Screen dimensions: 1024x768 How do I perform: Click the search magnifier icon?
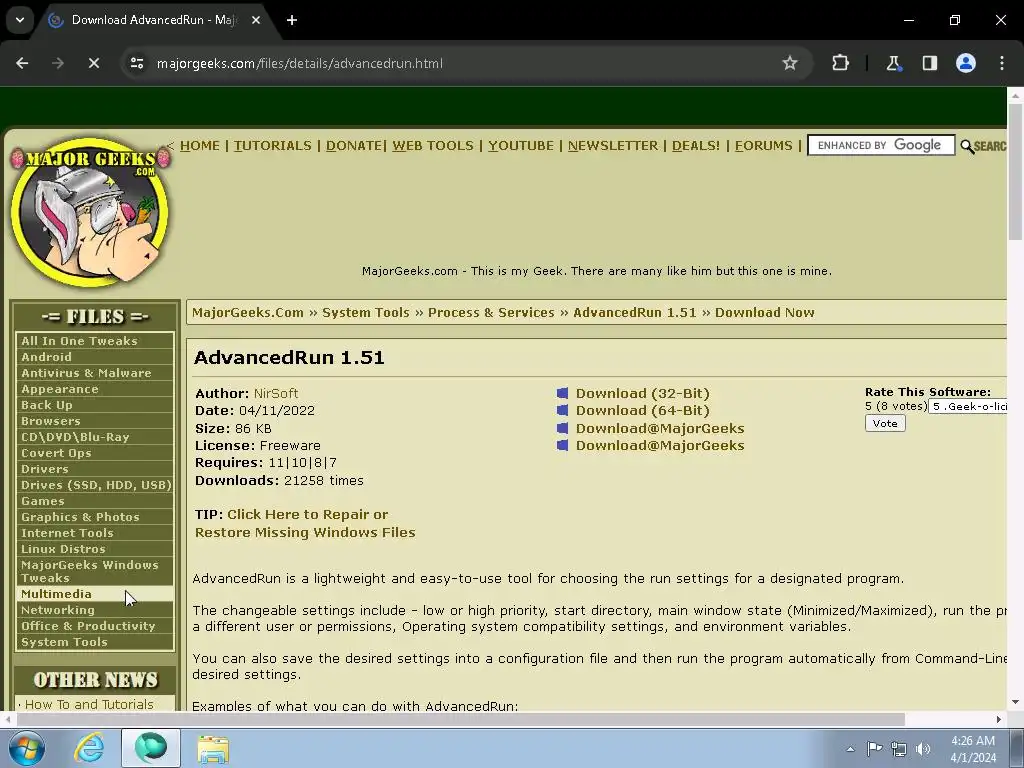(967, 146)
